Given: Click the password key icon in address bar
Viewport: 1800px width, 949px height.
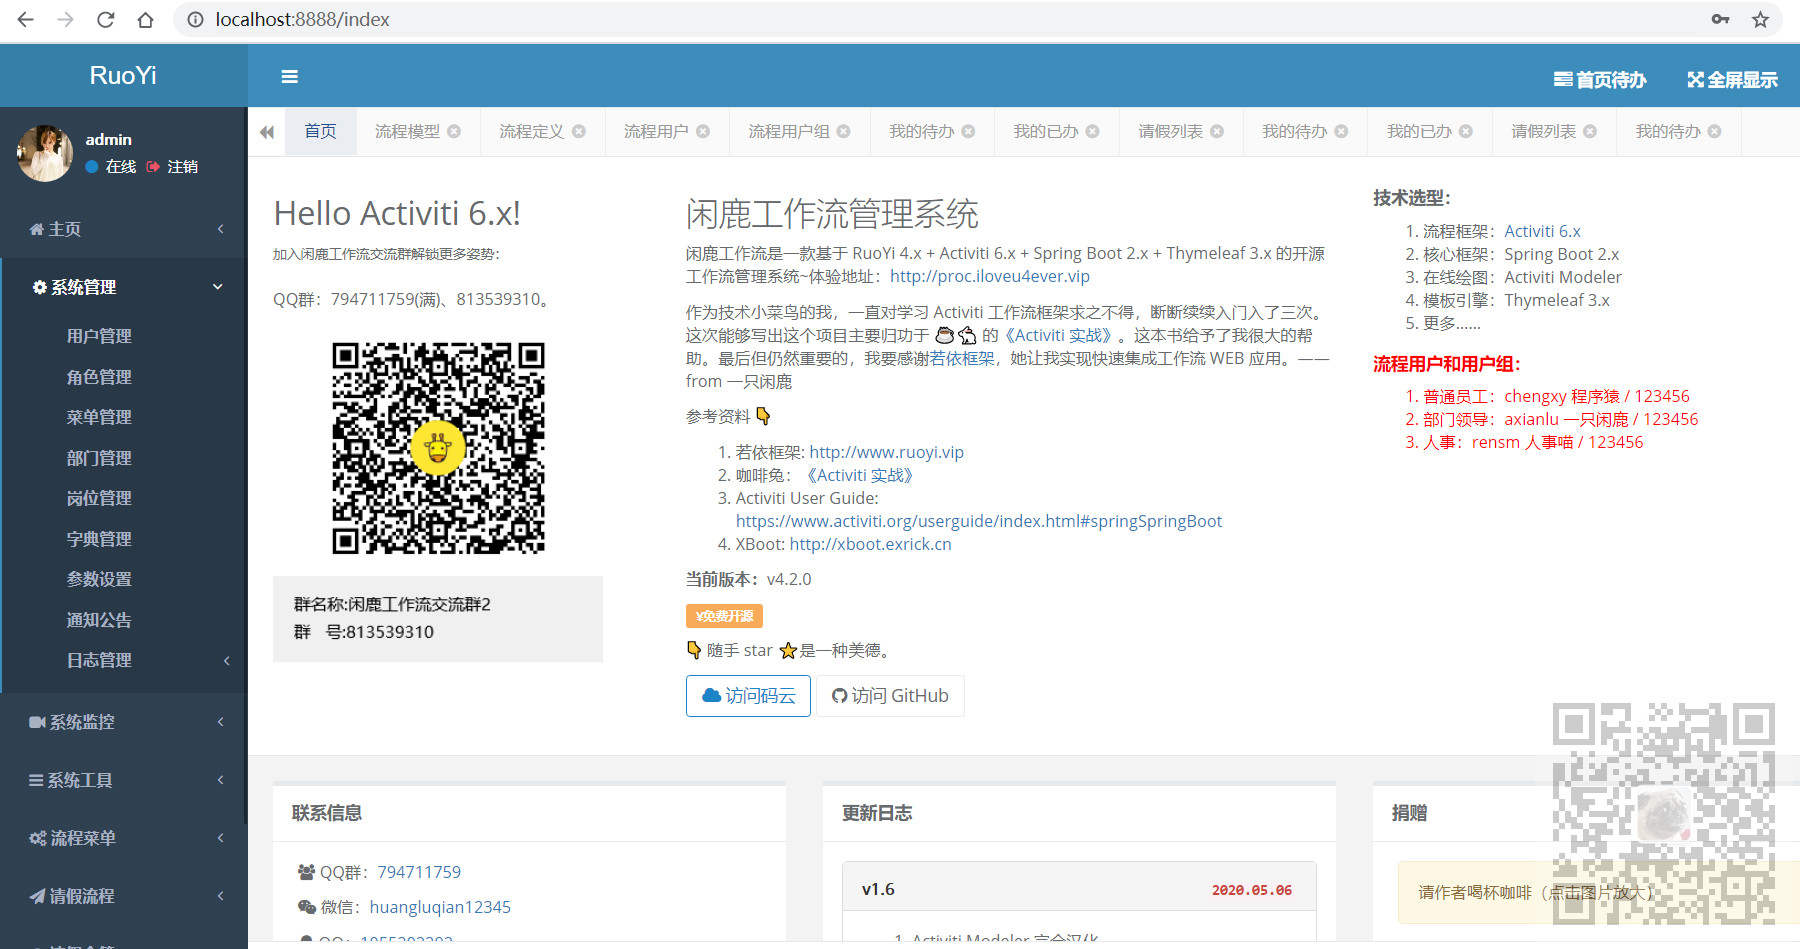Looking at the screenshot, I should 1720,19.
